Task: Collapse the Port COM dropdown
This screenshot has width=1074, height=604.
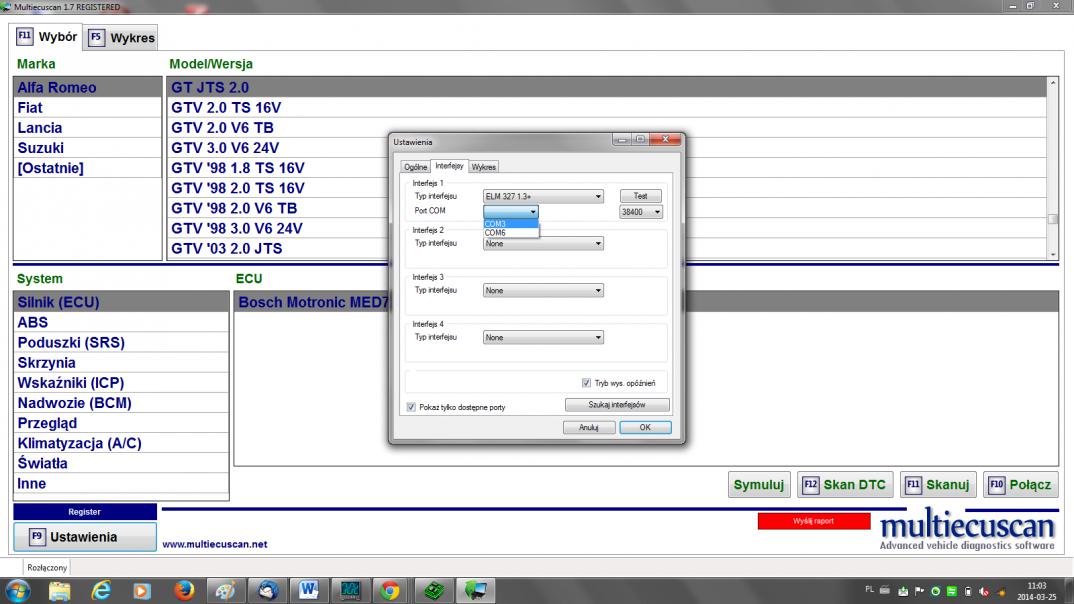Action: click(533, 212)
